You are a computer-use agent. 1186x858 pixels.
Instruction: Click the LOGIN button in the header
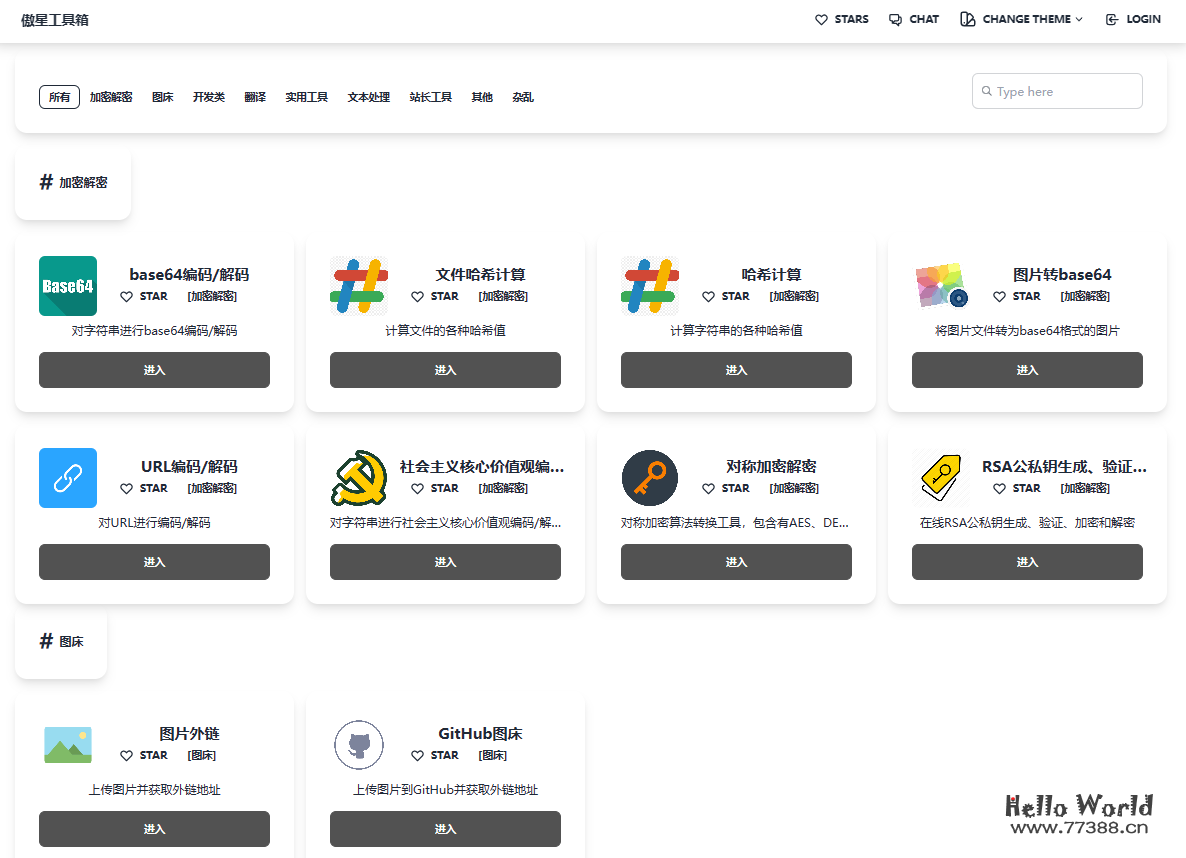click(1132, 18)
